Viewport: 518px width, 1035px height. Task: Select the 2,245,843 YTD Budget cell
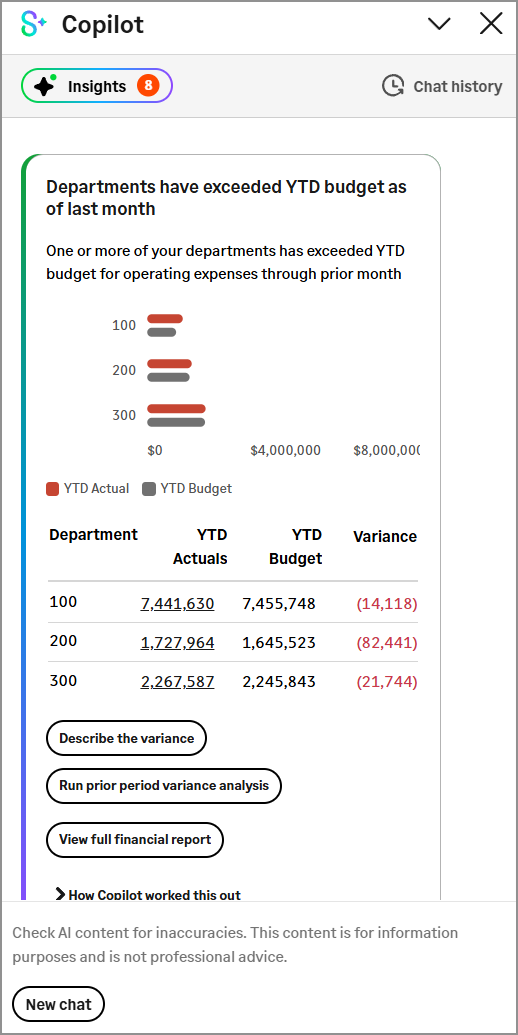pyautogui.click(x=278, y=681)
